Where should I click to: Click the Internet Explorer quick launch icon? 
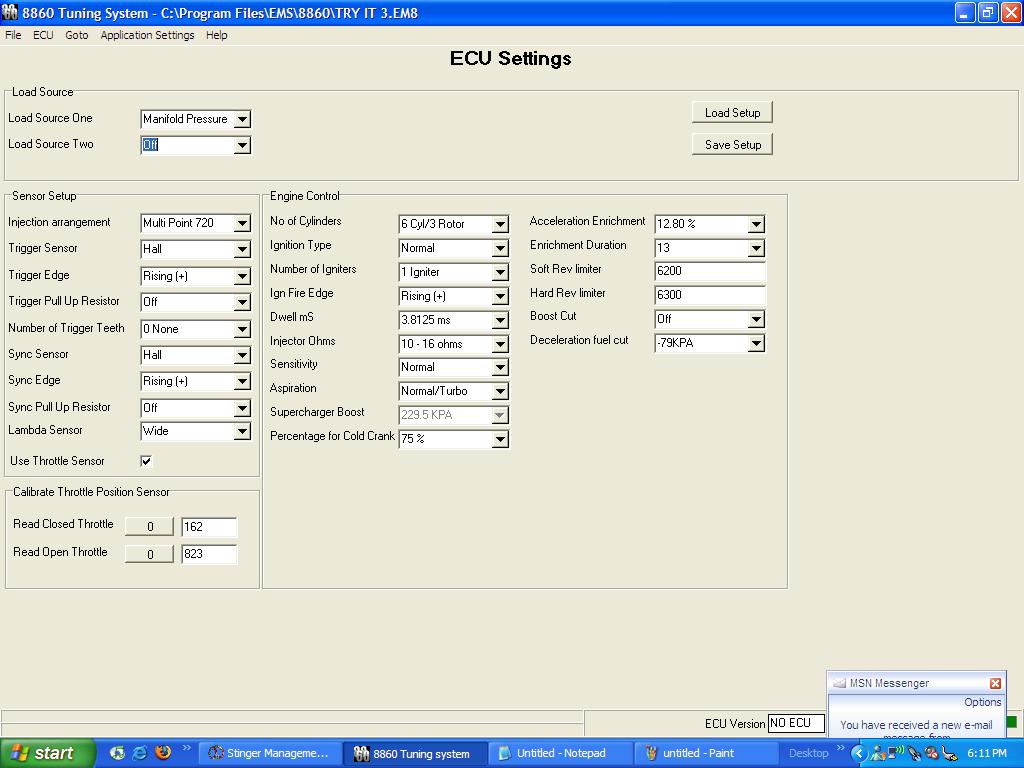click(x=140, y=753)
